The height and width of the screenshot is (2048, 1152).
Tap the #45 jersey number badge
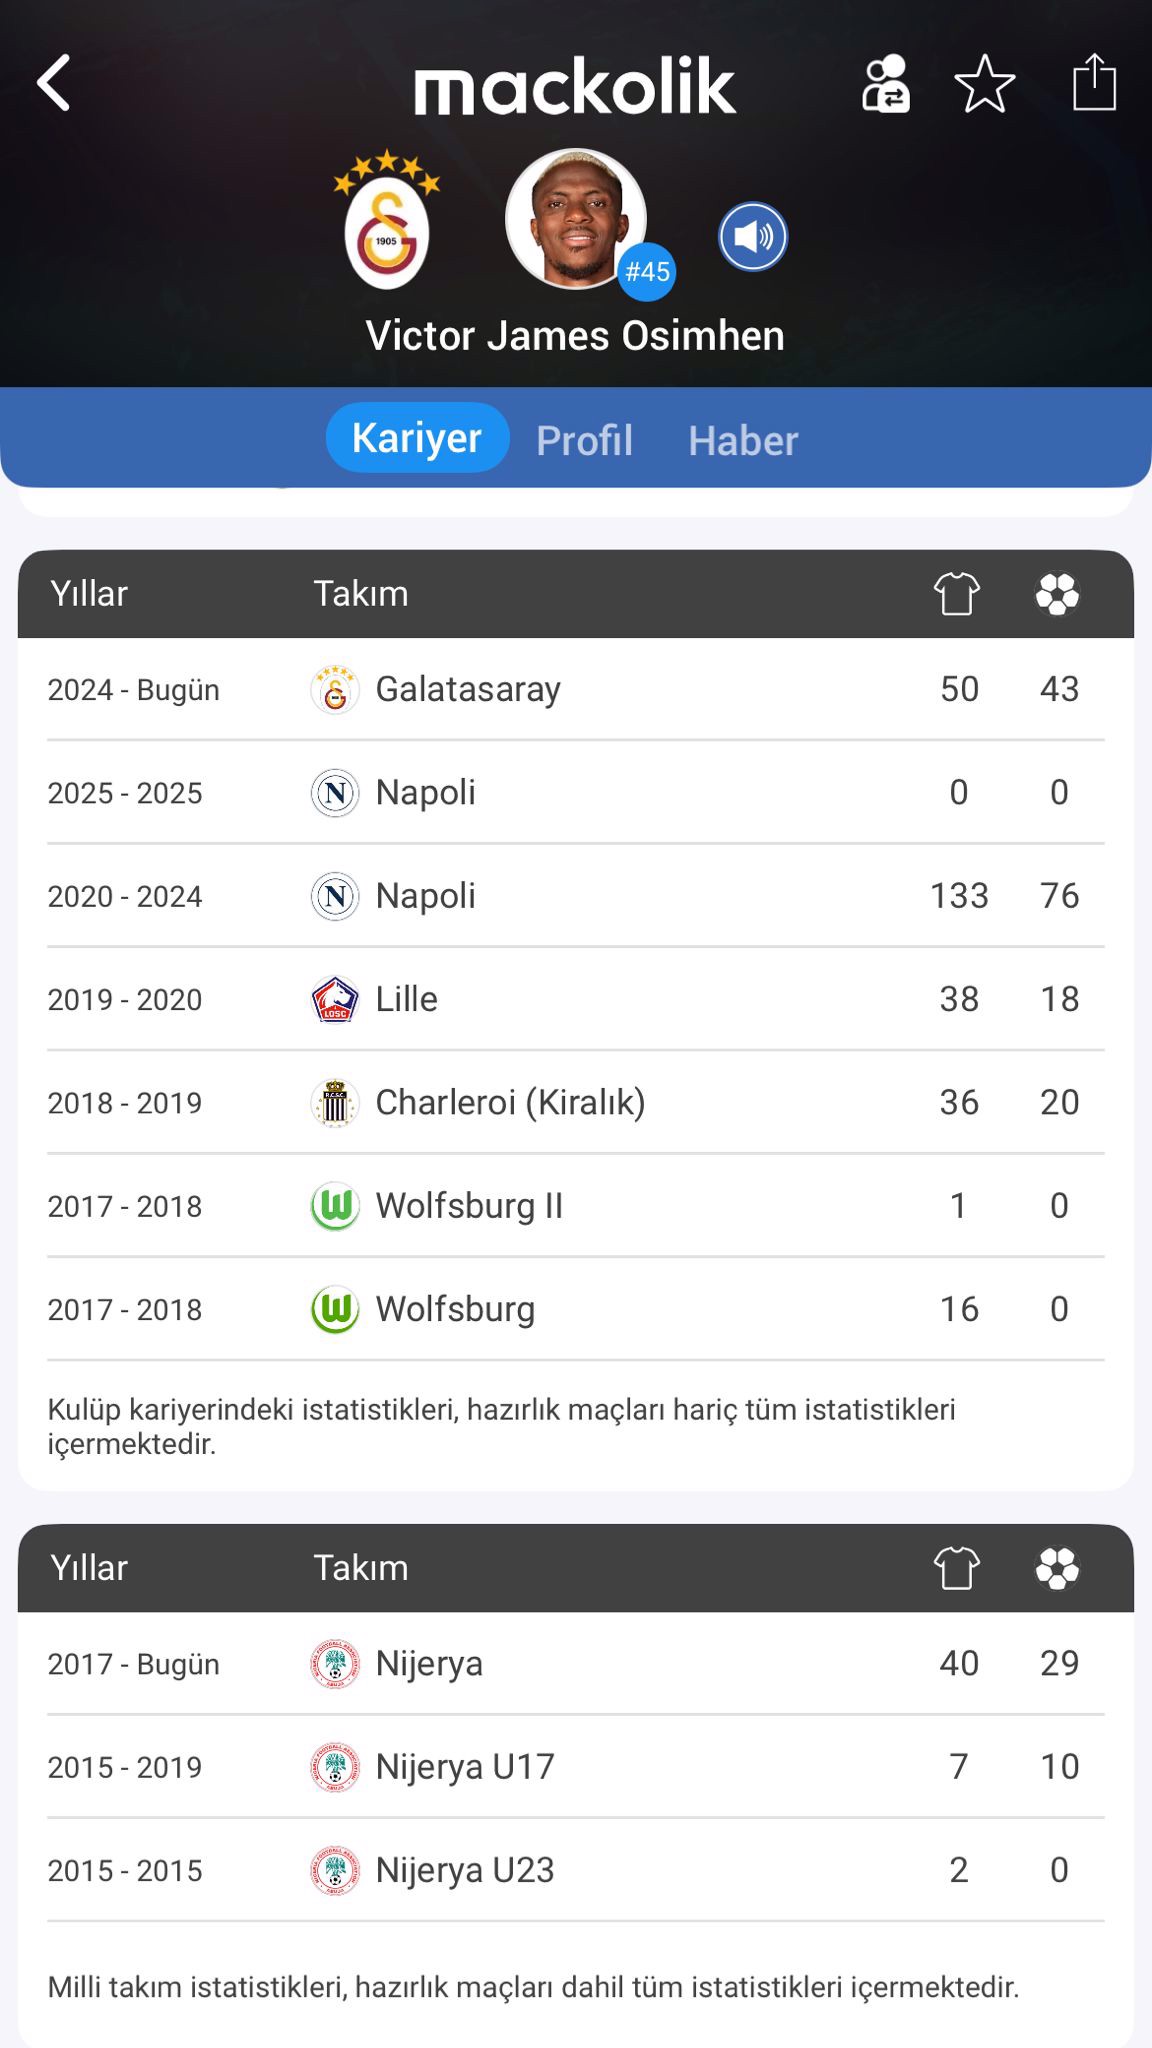click(647, 272)
